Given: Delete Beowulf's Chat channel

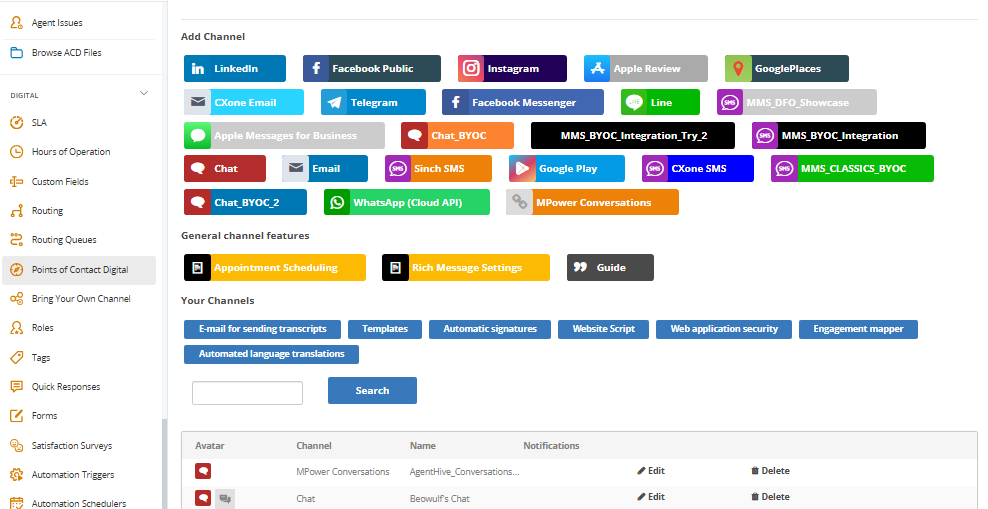Looking at the screenshot, I should 770,497.
